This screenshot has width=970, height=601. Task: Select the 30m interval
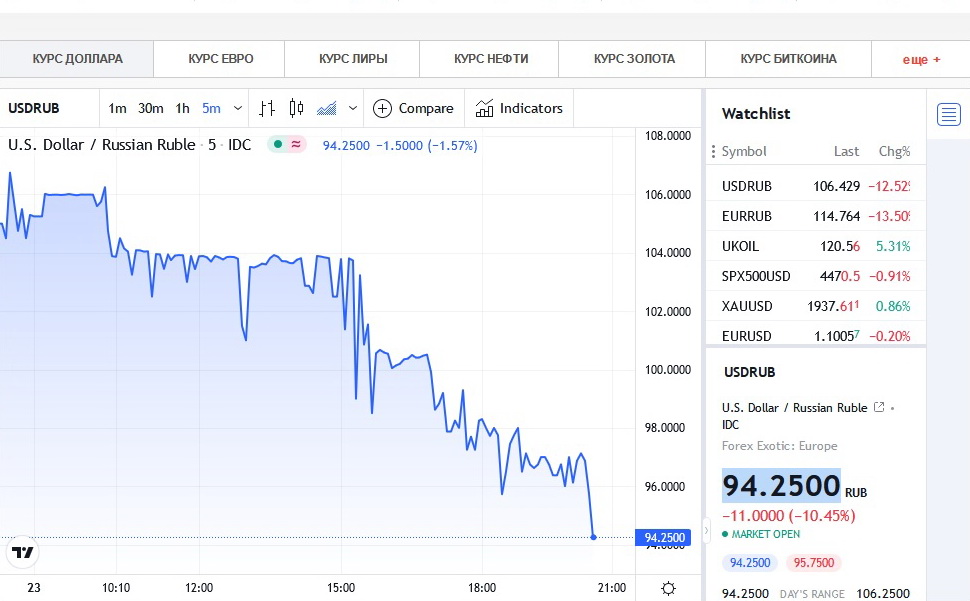151,108
